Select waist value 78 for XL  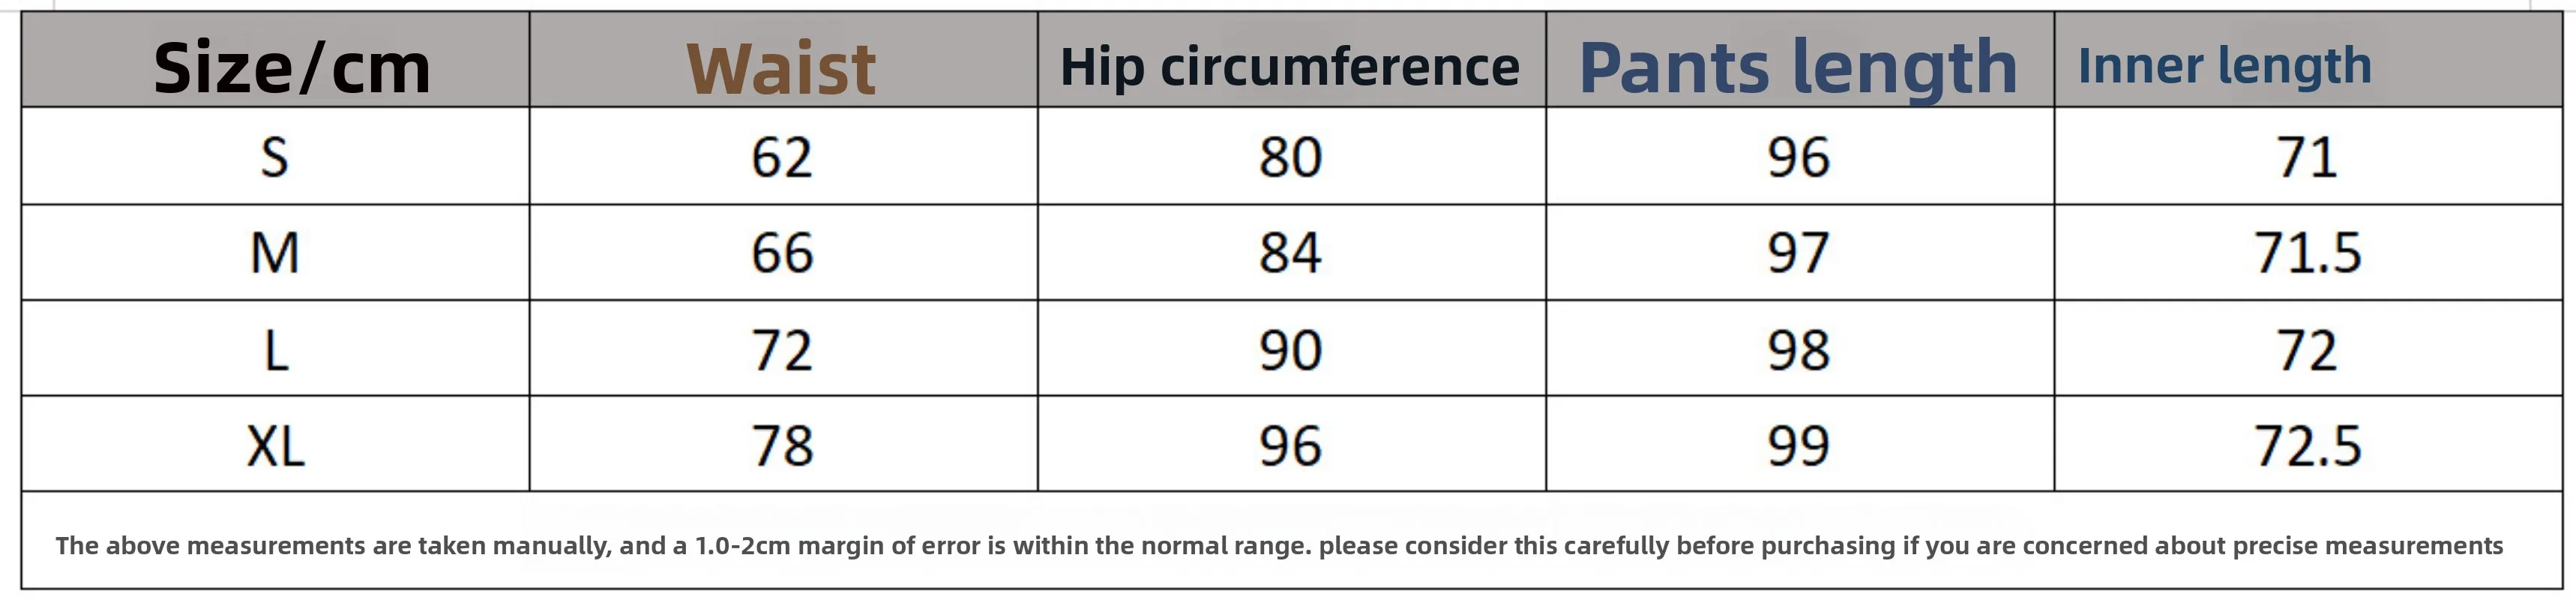781,445
